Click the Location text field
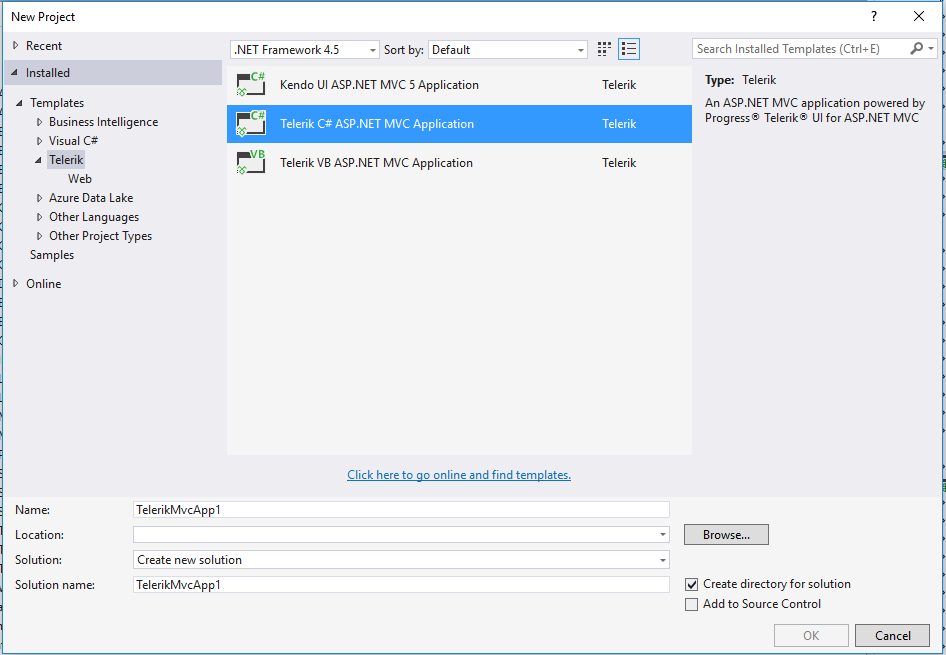This screenshot has width=946, height=655. [x=395, y=534]
